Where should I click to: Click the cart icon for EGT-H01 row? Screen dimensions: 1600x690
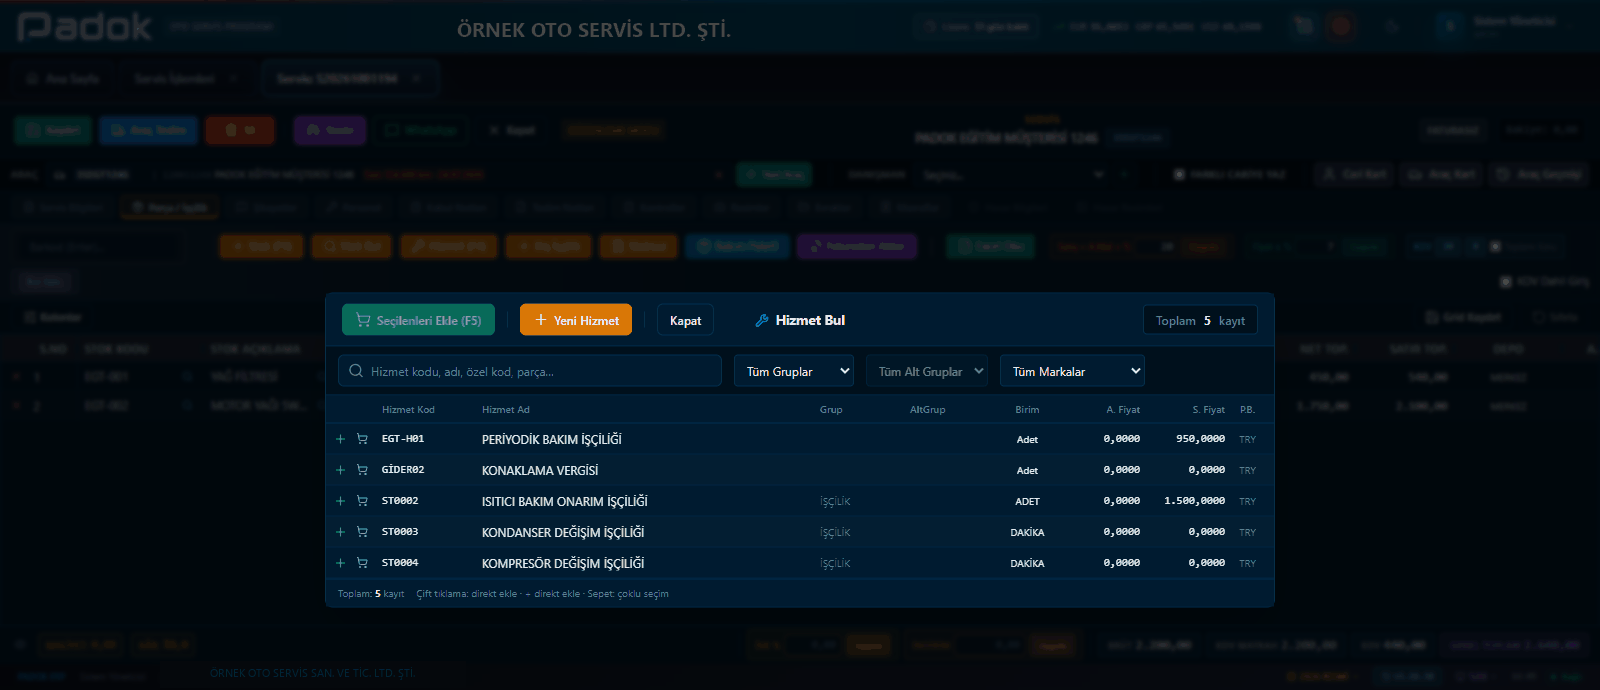pyautogui.click(x=362, y=439)
